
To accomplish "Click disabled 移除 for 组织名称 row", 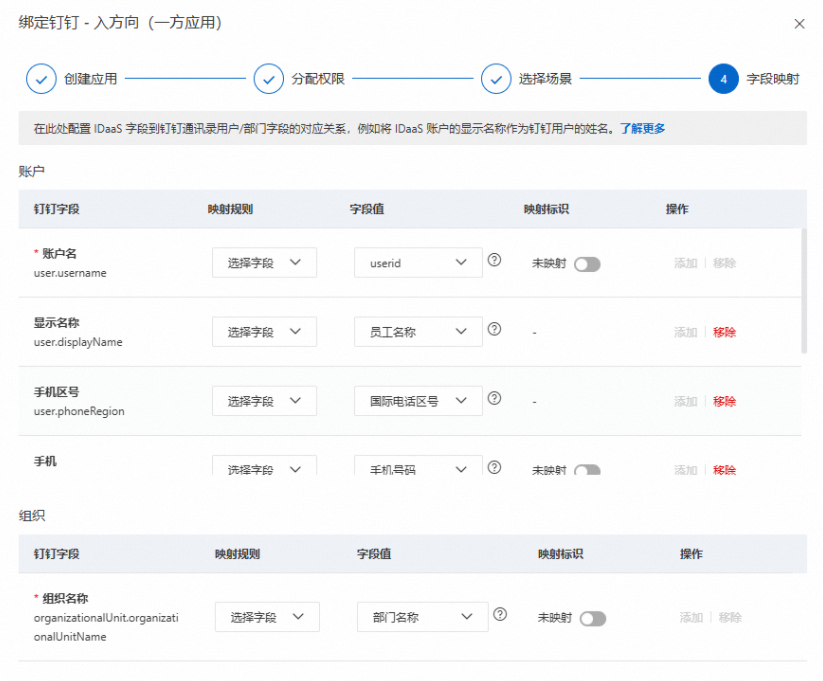I will [x=730, y=617].
